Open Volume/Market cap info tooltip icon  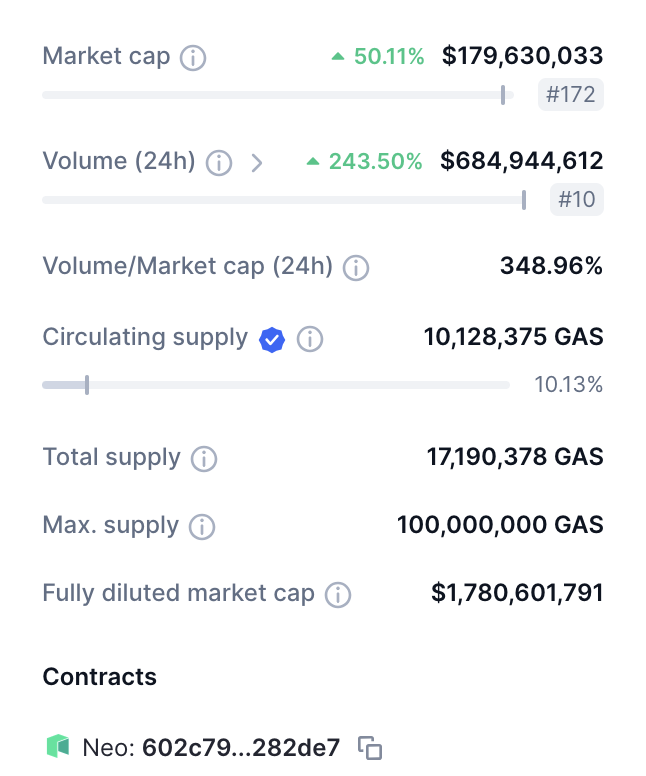pyautogui.click(x=356, y=268)
